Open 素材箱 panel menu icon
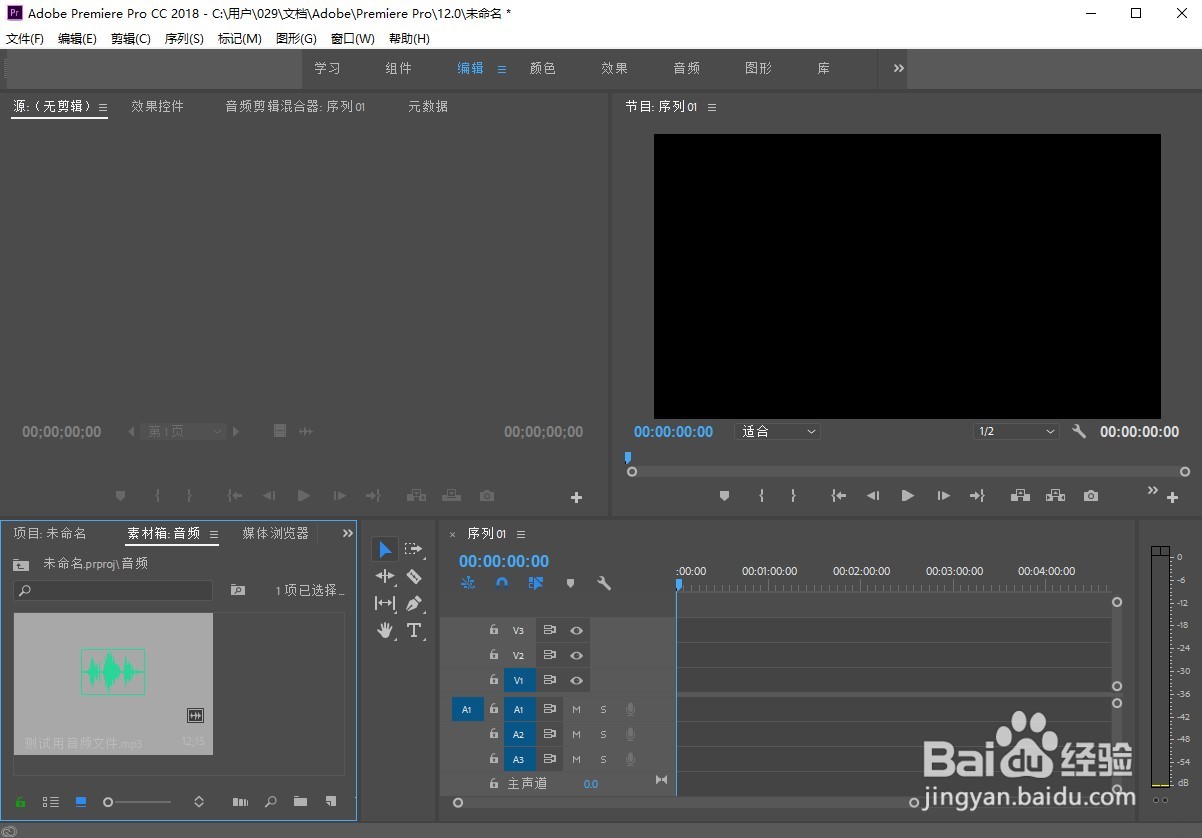Image resolution: width=1202 pixels, height=838 pixels. [213, 534]
